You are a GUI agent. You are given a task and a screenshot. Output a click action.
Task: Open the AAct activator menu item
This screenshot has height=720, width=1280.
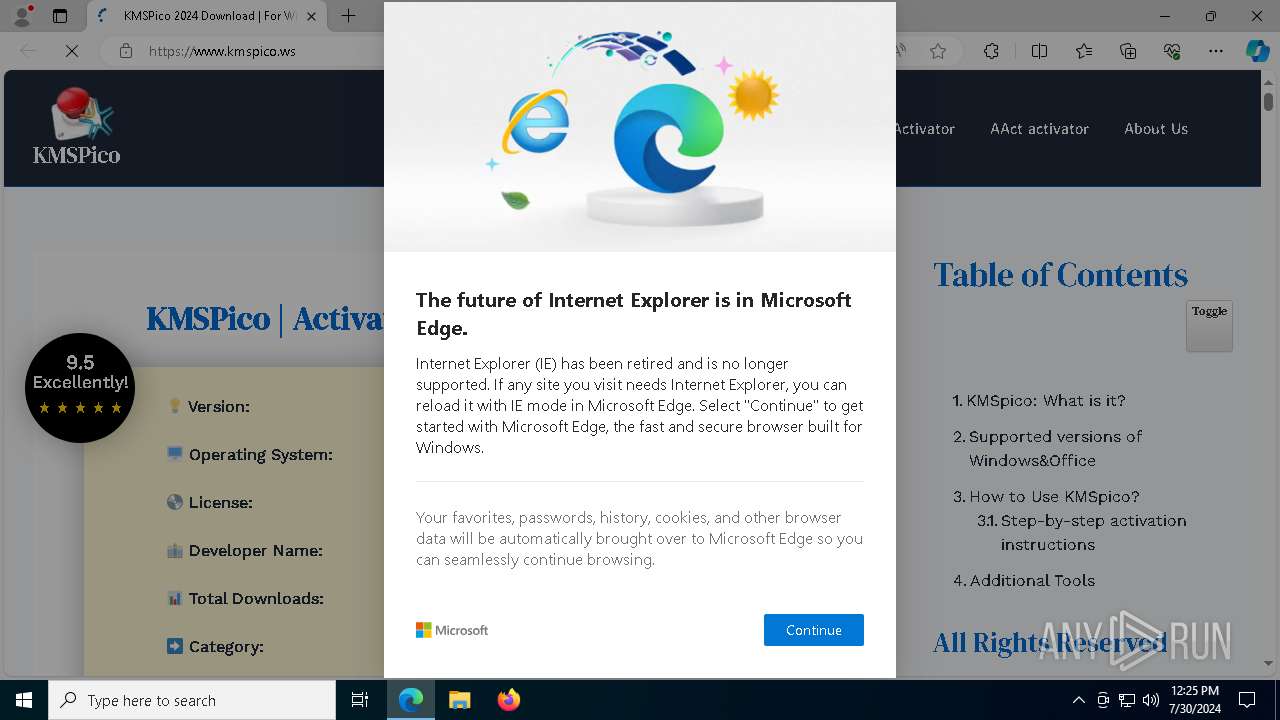click(1039, 128)
